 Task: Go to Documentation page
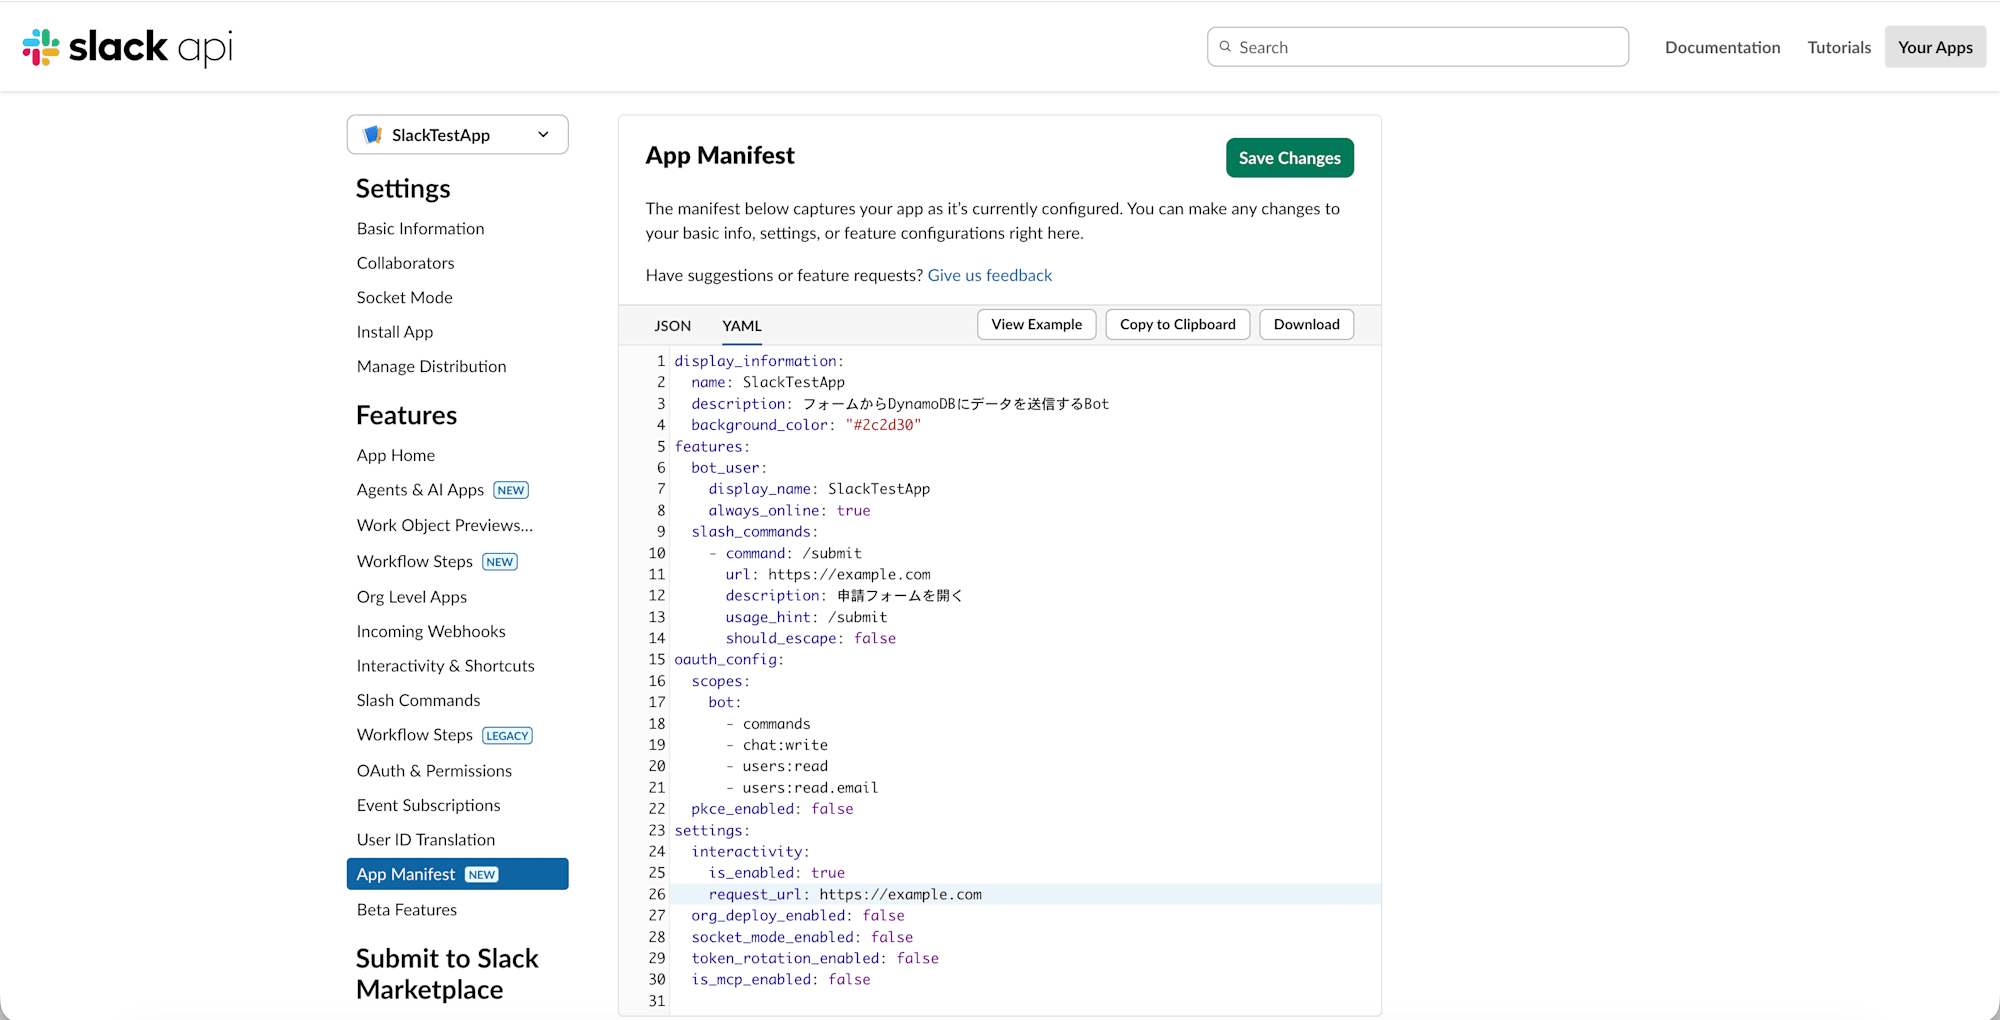point(1722,47)
